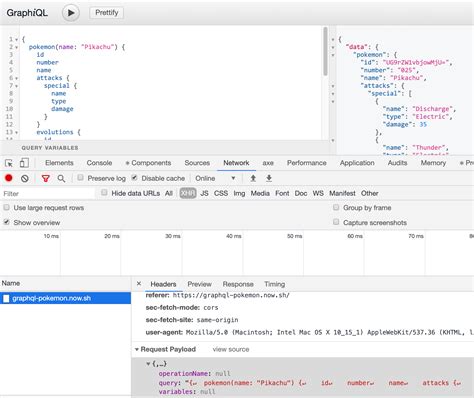Filter requests by Media

point(260,193)
